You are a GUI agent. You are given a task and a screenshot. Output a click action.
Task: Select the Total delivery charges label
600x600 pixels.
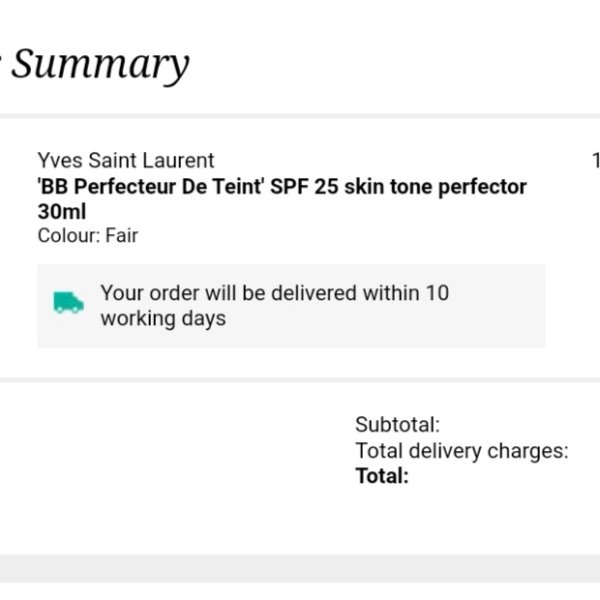coord(462,451)
